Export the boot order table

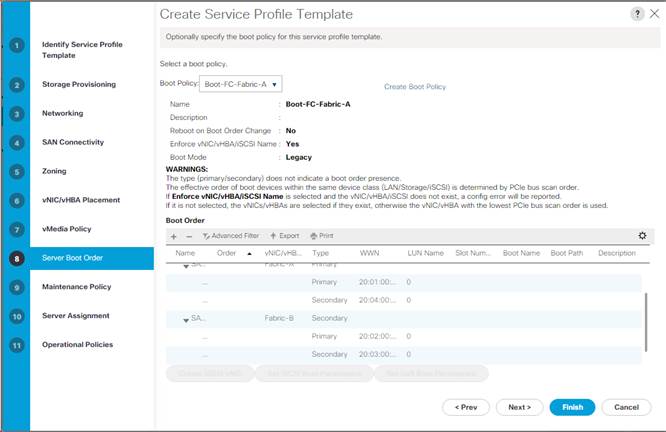pyautogui.click(x=285, y=236)
